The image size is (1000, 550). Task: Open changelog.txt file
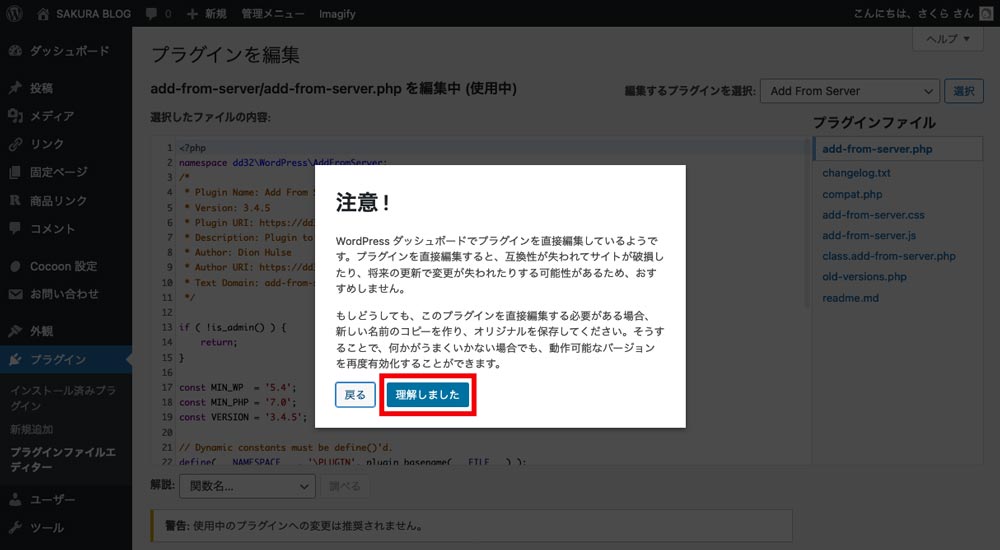pyautogui.click(x=856, y=173)
